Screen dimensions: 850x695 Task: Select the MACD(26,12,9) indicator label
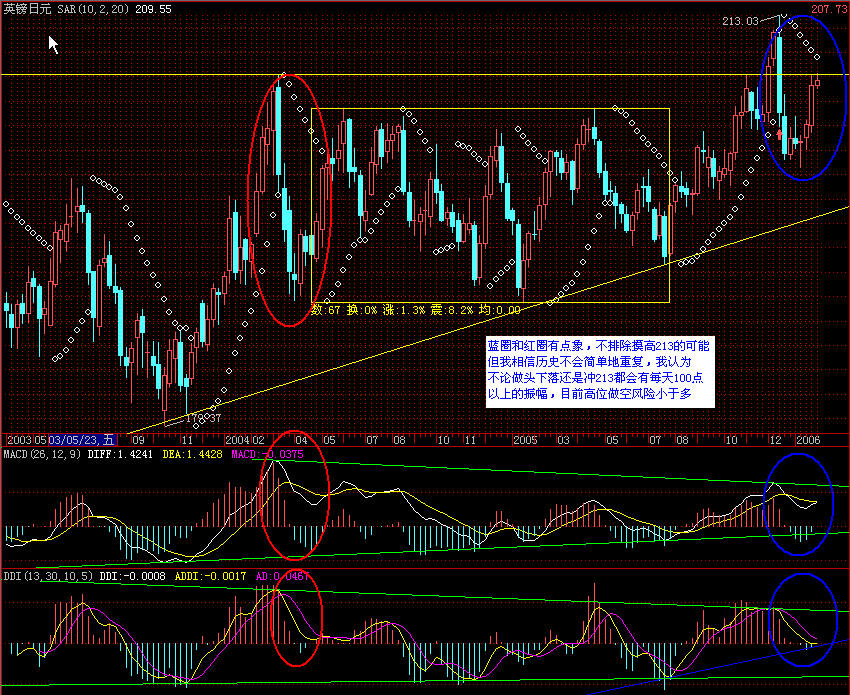tap(42, 454)
